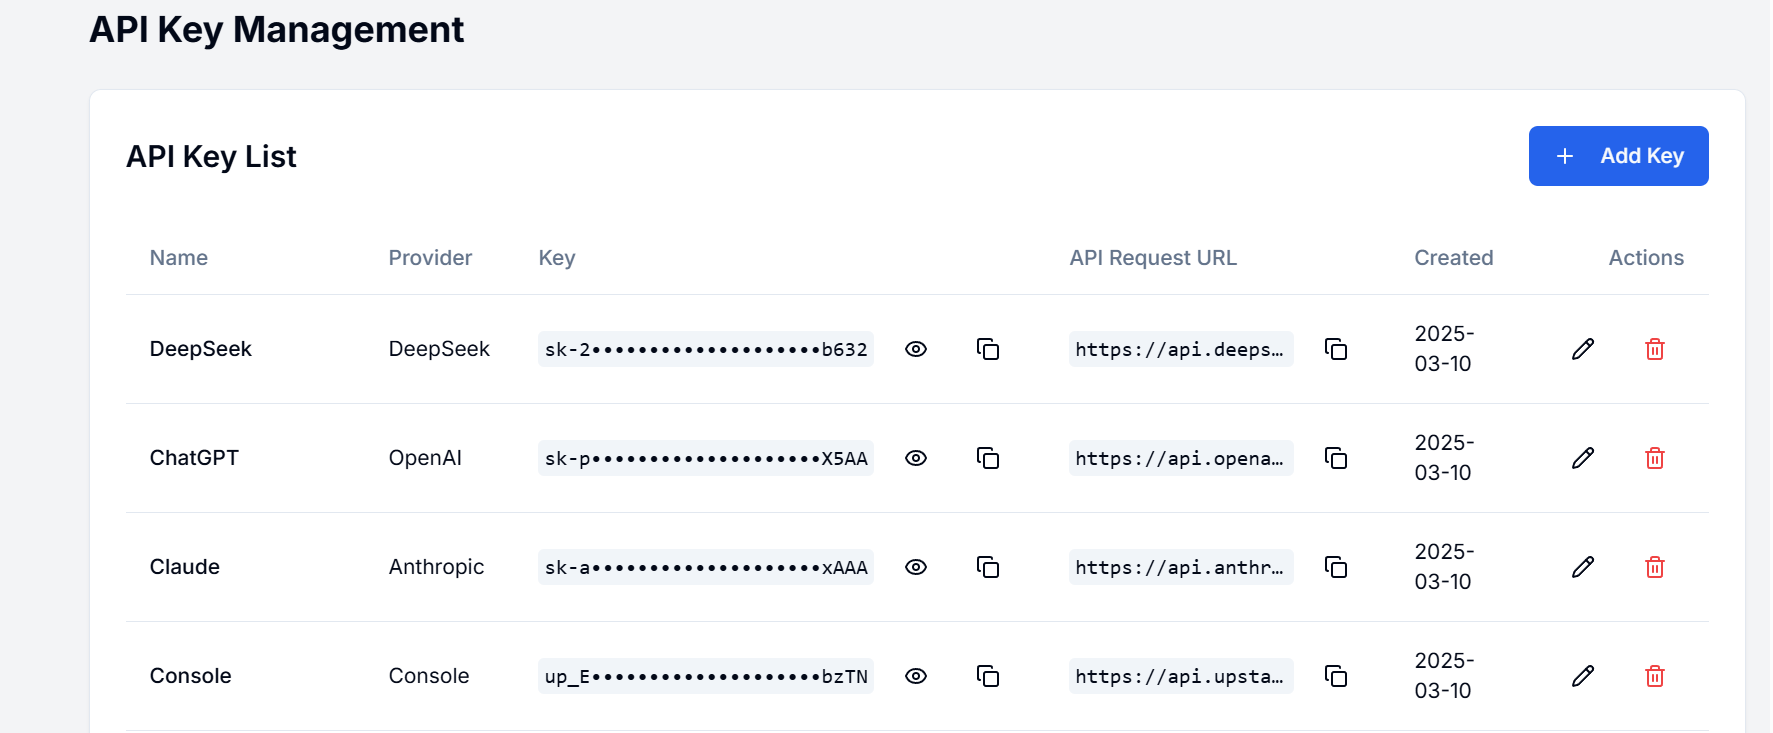
Task: Click the masked key up_E...bzTN
Action: [x=706, y=676]
